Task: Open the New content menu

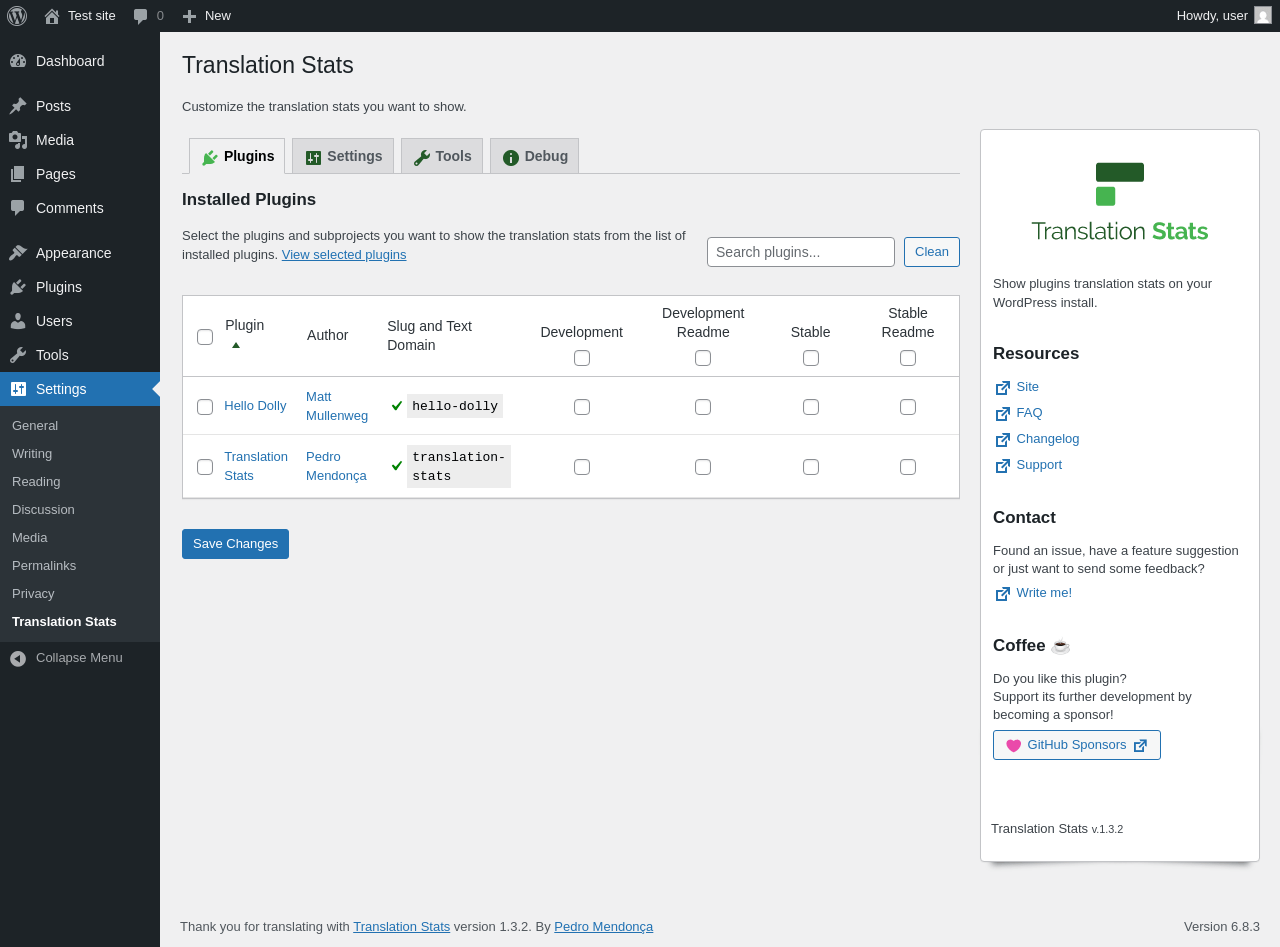Action: click(x=207, y=16)
